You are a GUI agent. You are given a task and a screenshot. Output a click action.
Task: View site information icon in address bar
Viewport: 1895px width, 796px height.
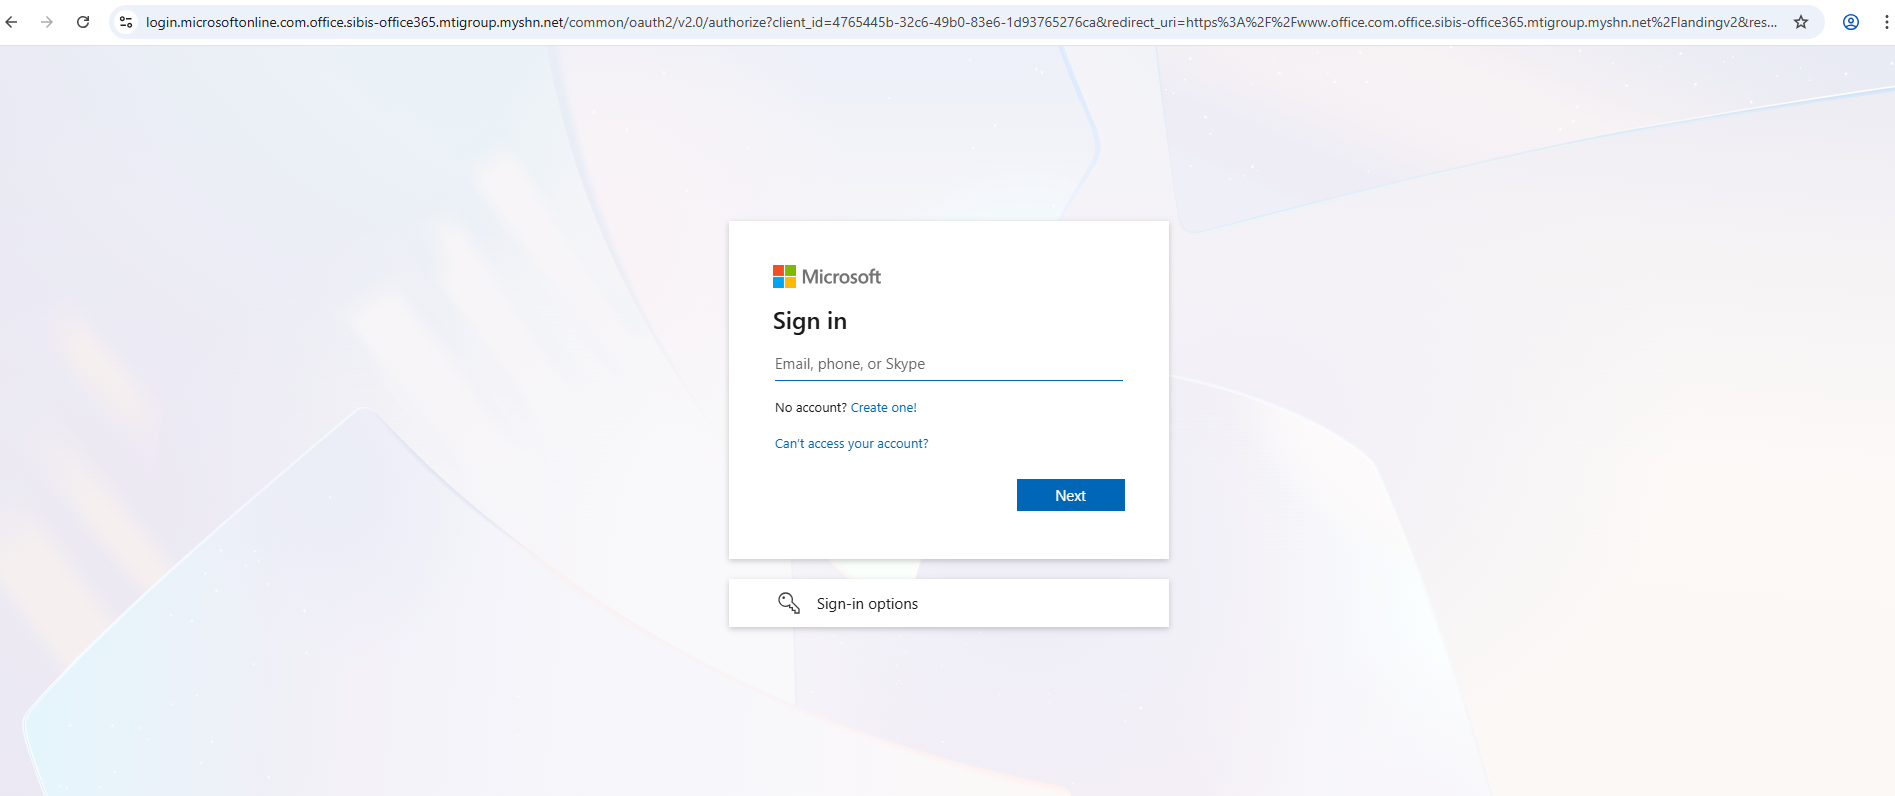126,22
